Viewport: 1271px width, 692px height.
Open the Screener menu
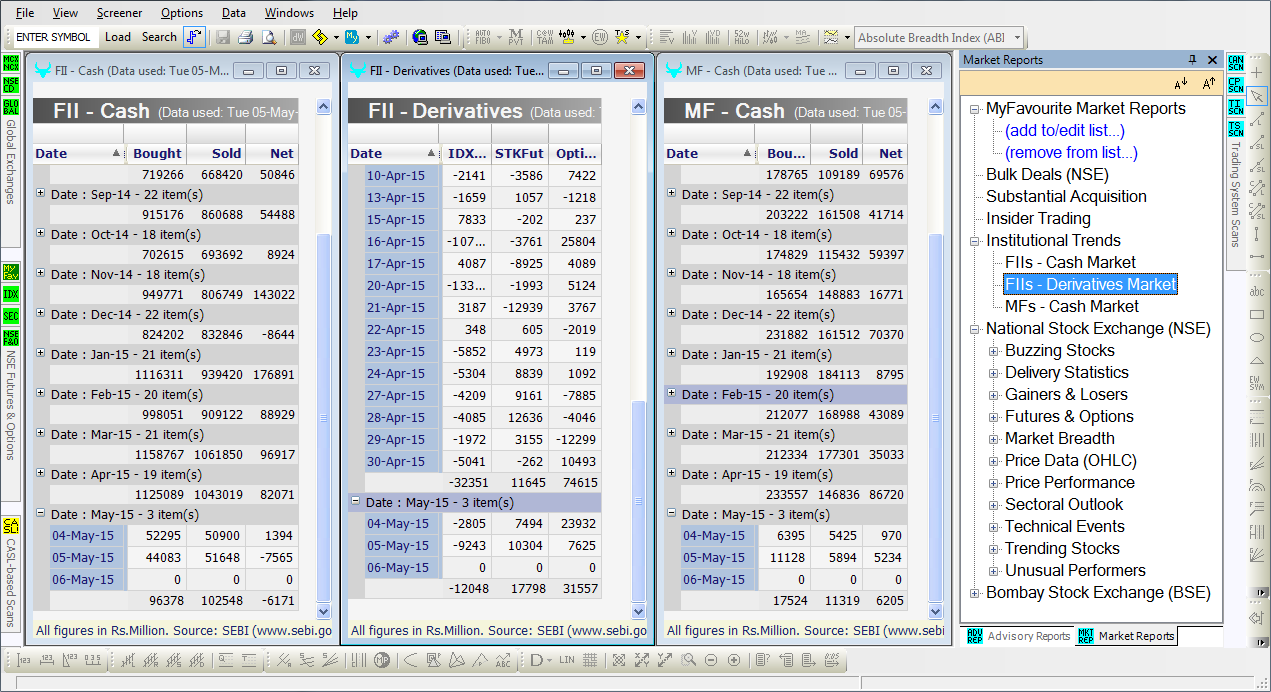click(x=119, y=13)
